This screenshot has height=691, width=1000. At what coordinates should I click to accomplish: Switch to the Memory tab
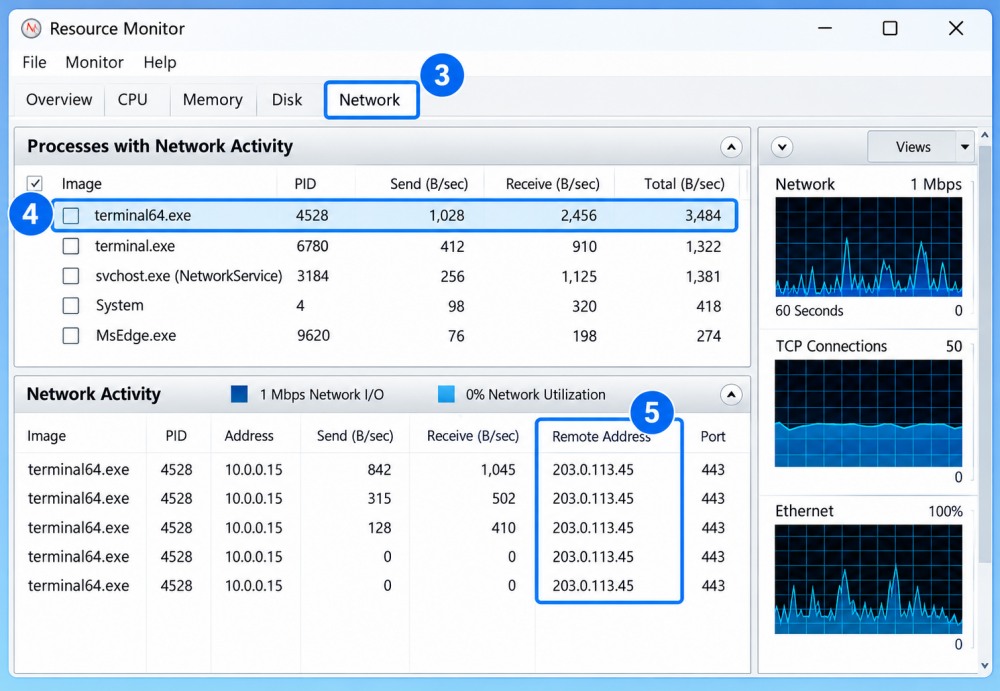tap(212, 100)
